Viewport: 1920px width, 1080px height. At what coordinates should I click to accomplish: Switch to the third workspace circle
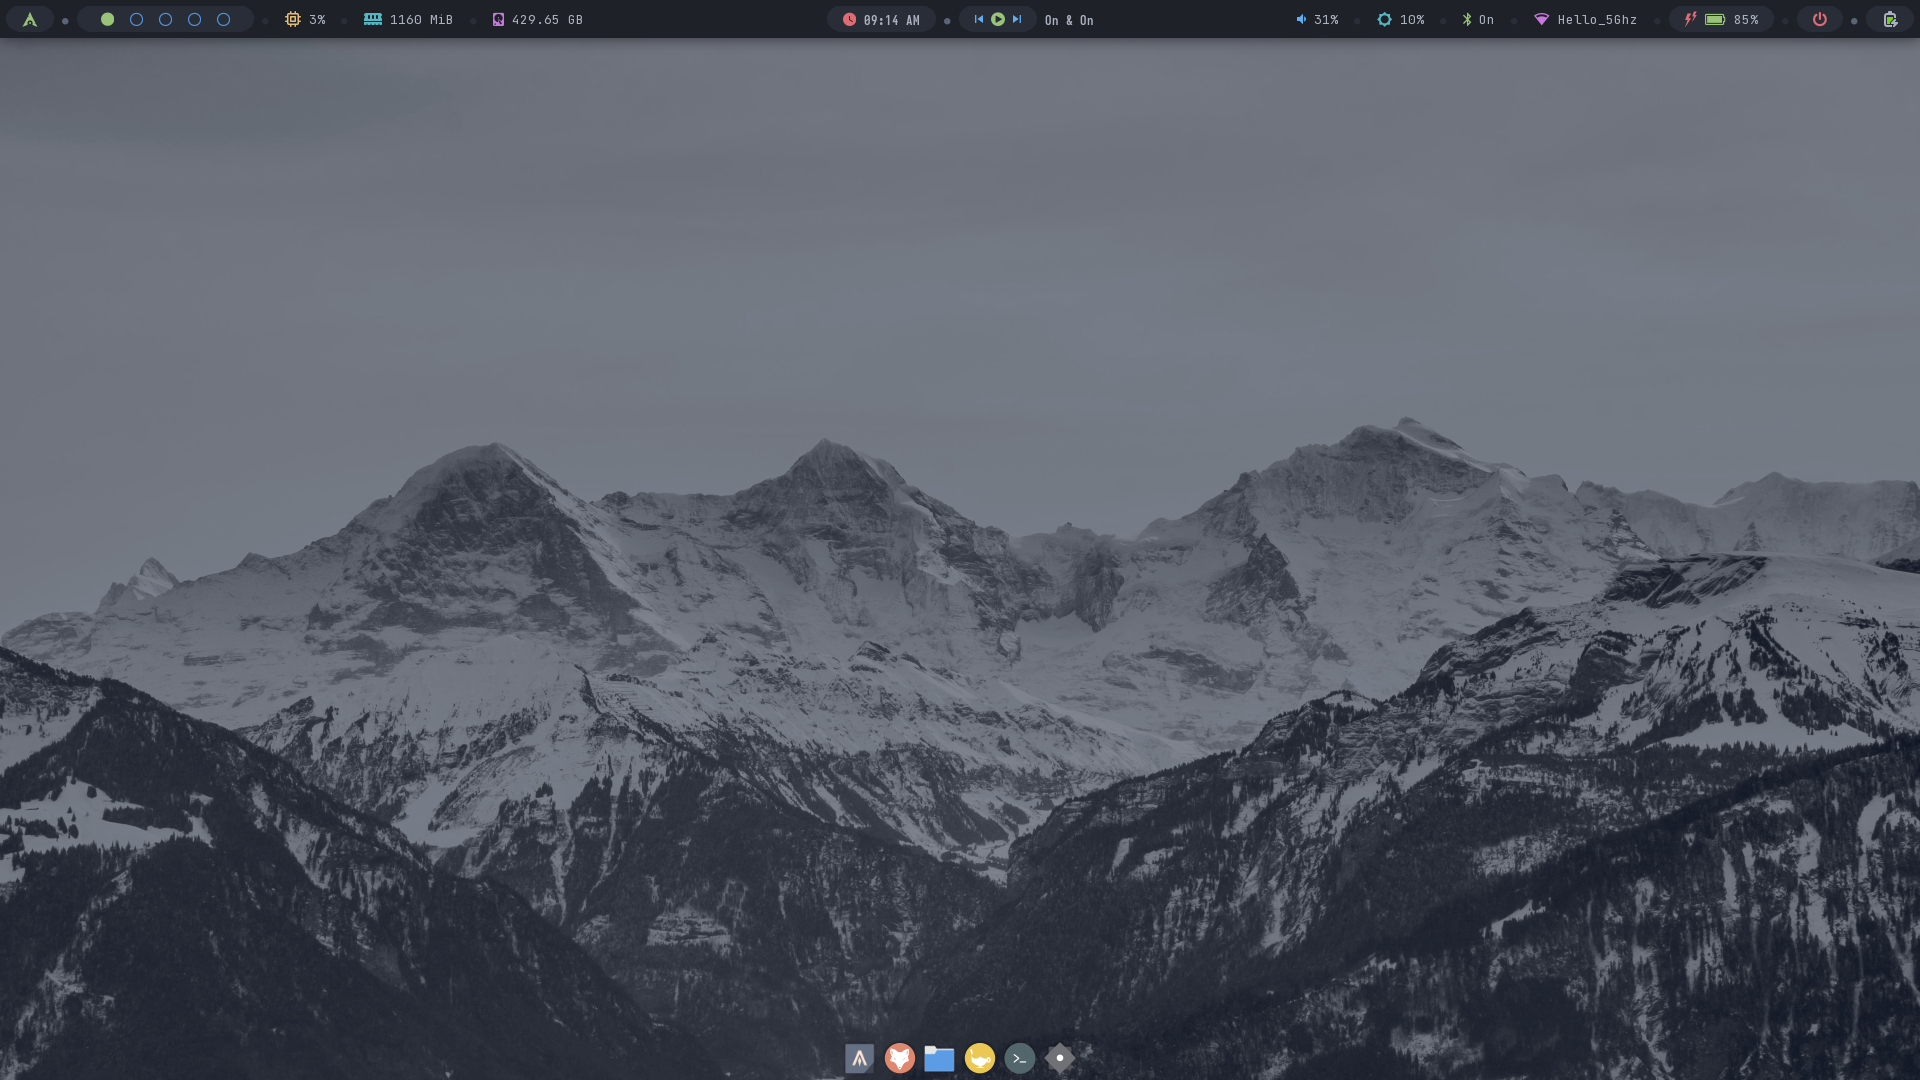tap(165, 19)
